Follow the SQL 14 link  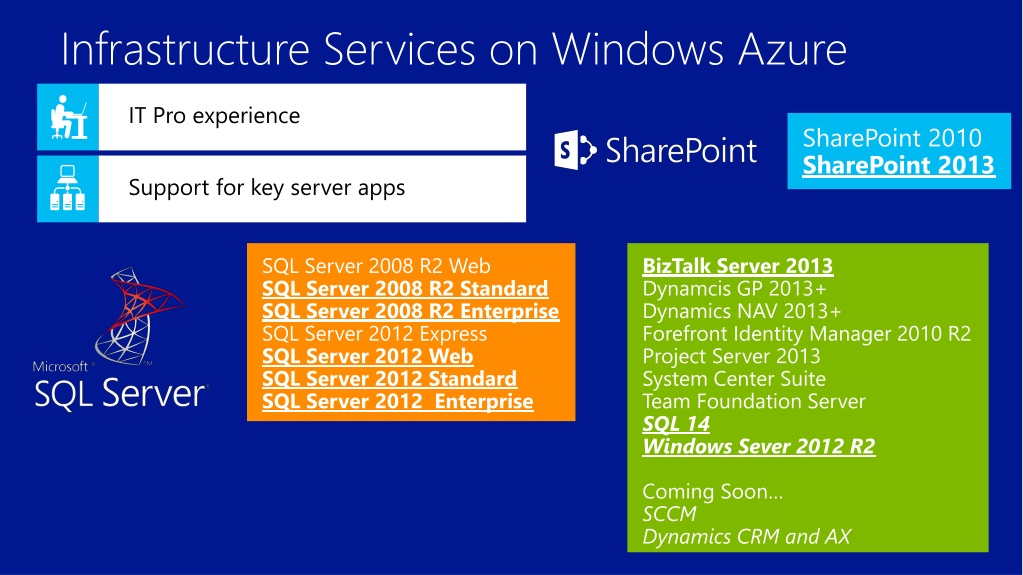tap(676, 424)
